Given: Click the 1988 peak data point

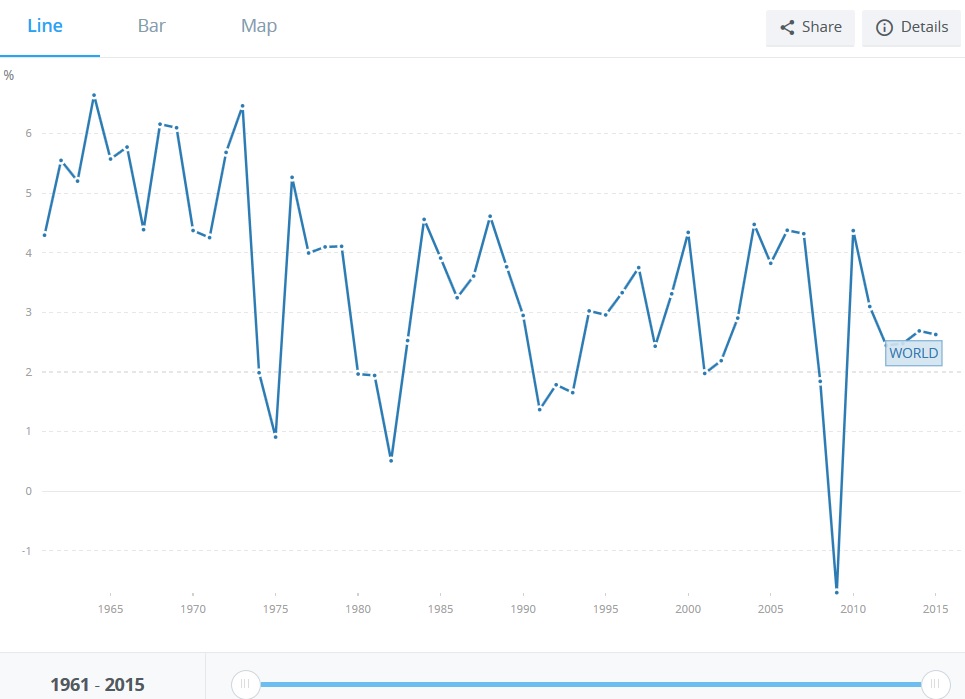Looking at the screenshot, I should [x=490, y=216].
